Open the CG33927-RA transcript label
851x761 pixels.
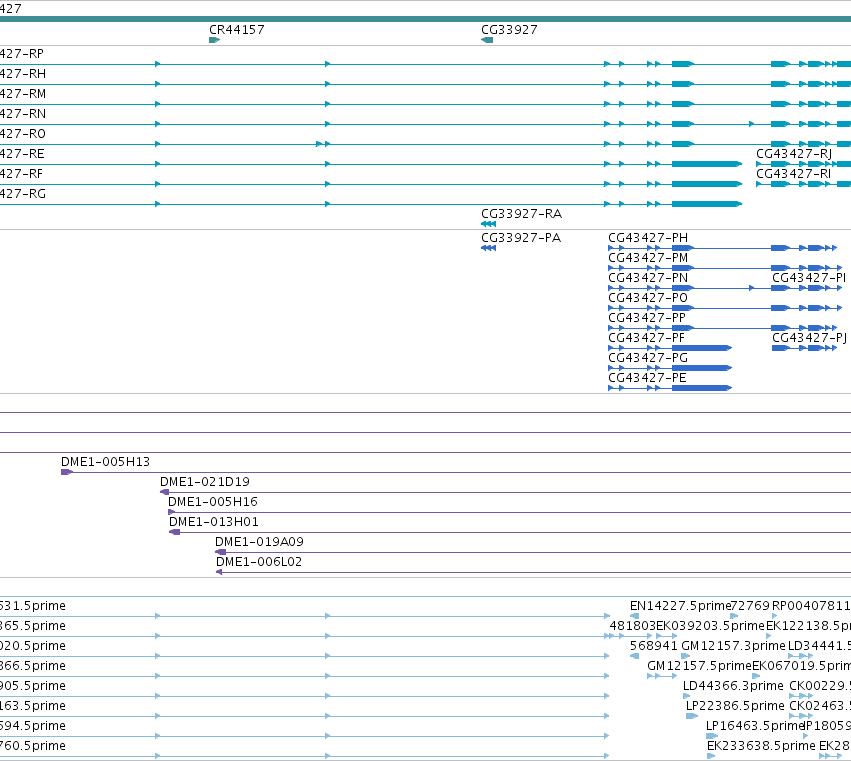522,213
